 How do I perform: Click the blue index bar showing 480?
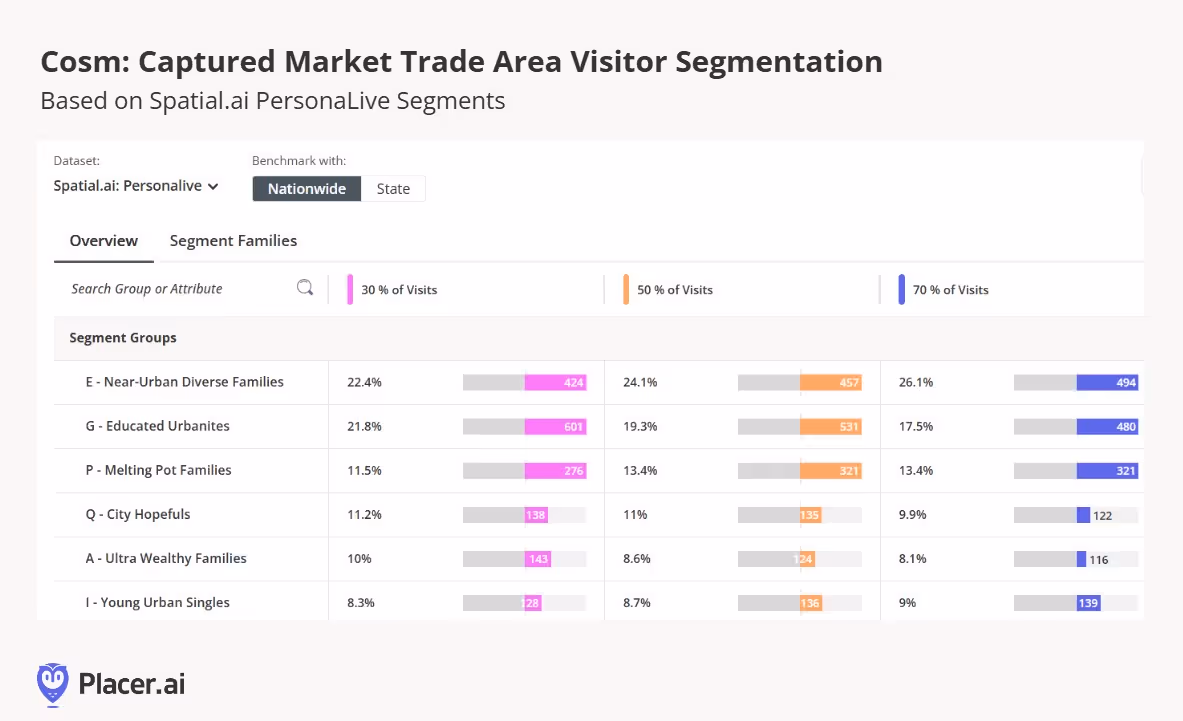1108,426
